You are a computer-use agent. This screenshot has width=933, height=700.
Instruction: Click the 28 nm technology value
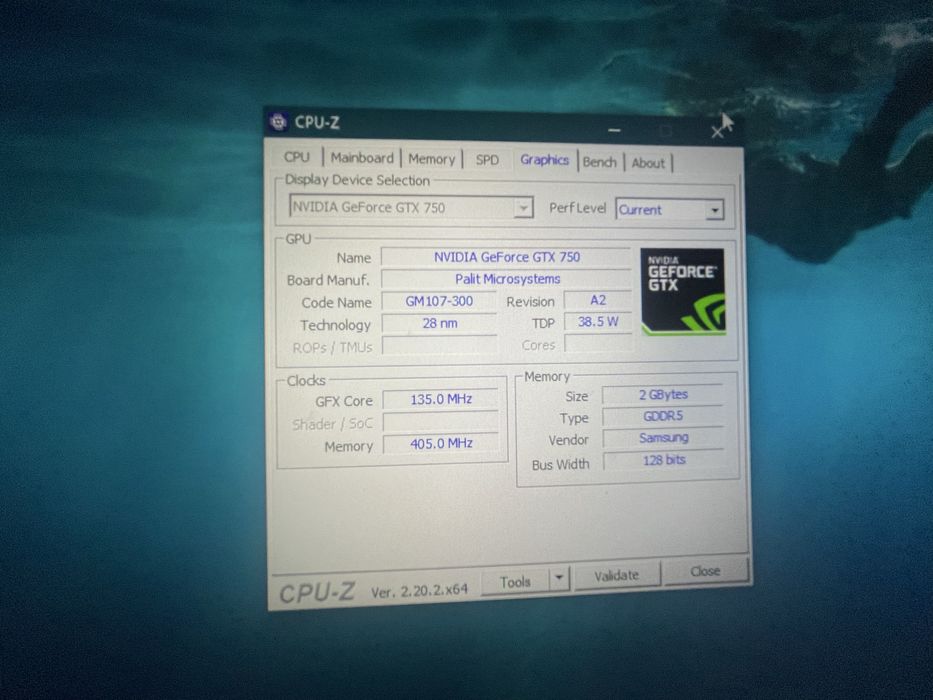pos(439,323)
